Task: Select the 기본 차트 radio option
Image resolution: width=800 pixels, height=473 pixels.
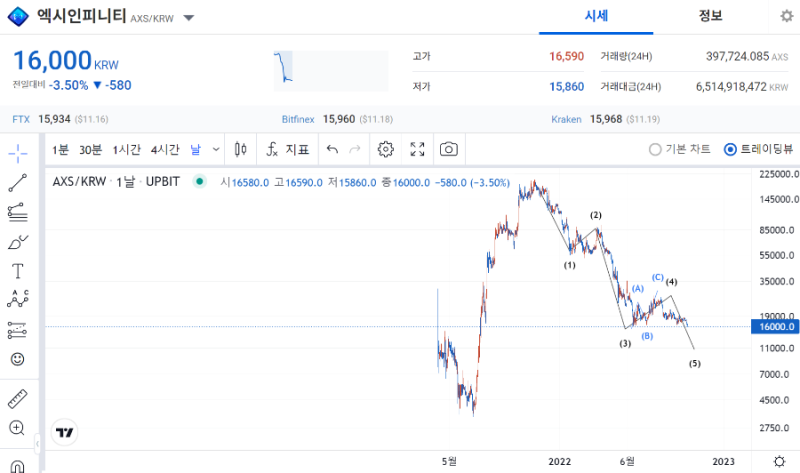Action: click(x=679, y=149)
